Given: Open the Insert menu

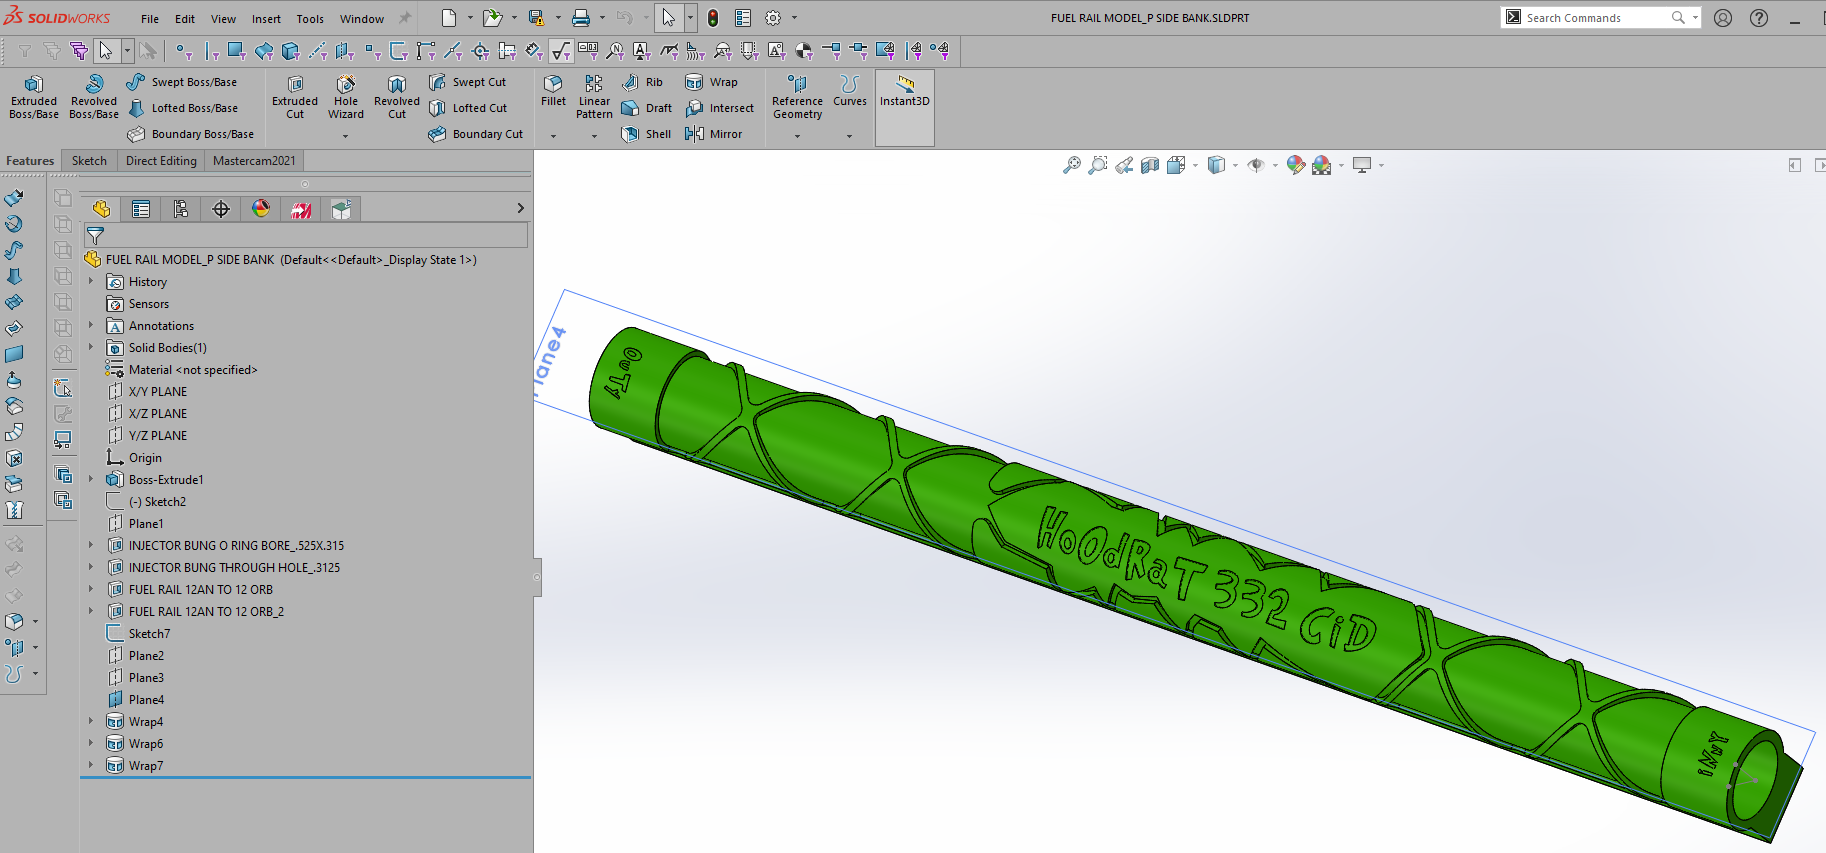Looking at the screenshot, I should [266, 19].
